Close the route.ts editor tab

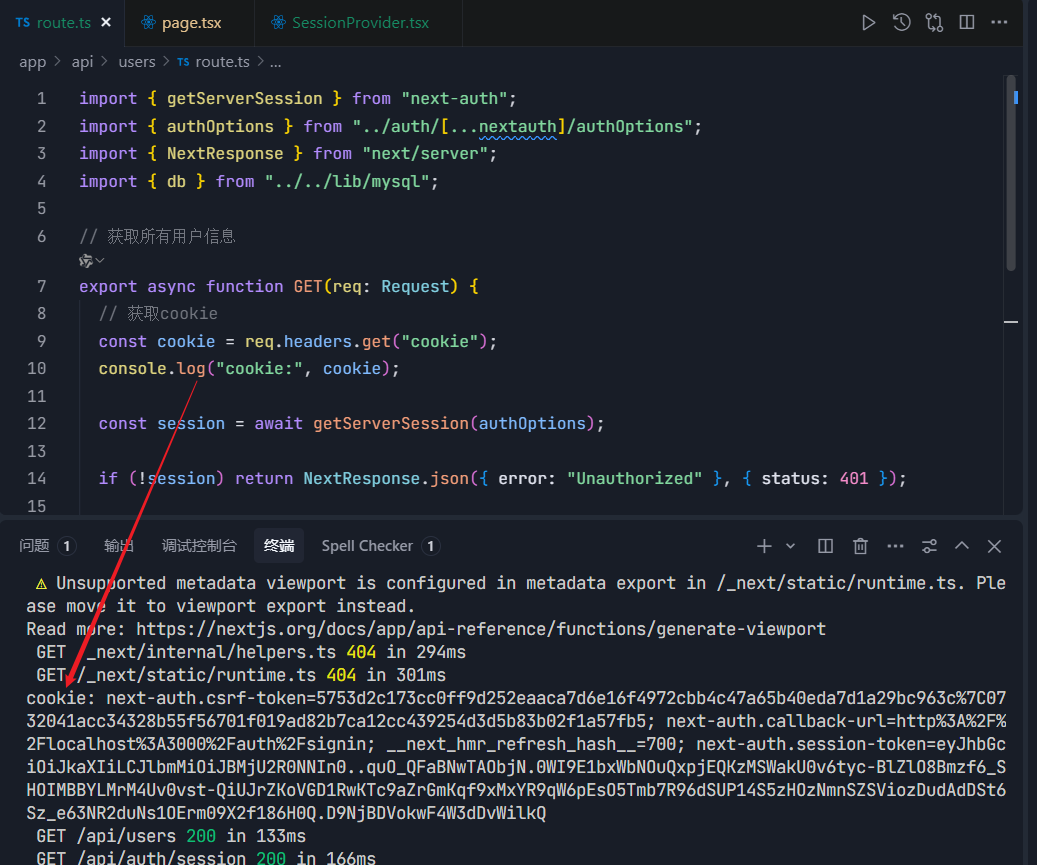click(106, 22)
